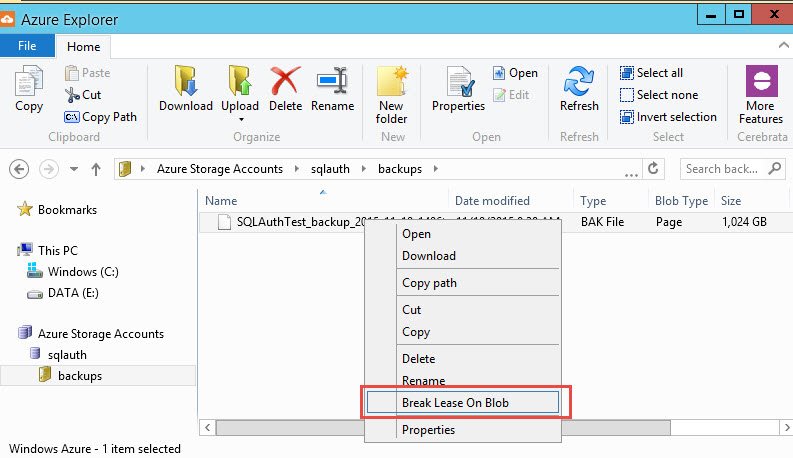Click Invert selection in ribbon
The width and height of the screenshot is (793, 458).
(668, 117)
